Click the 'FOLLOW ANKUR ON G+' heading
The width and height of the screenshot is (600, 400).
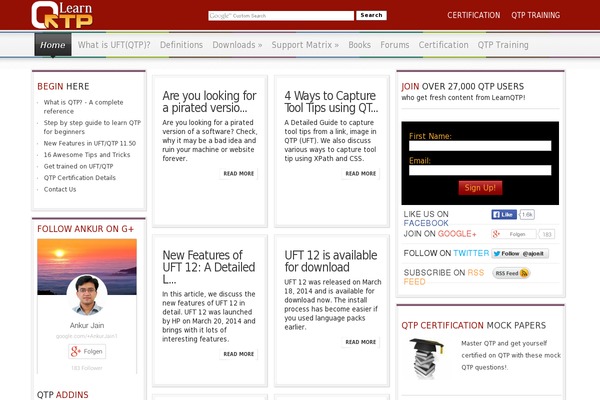(86, 229)
